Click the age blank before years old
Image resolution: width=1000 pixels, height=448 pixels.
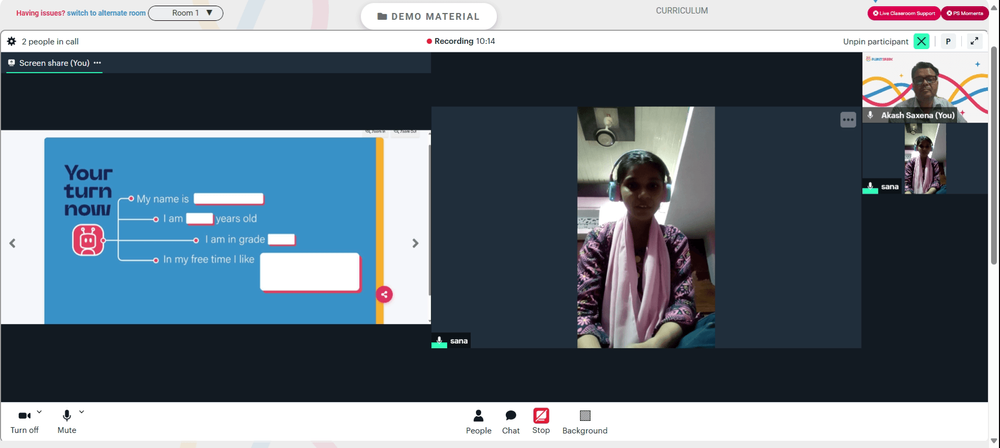click(x=200, y=219)
